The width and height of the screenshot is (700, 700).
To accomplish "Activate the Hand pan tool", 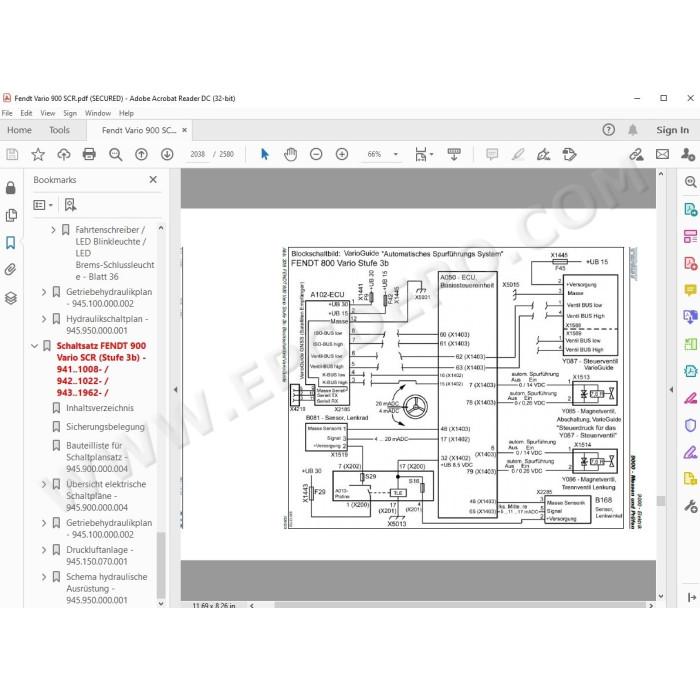I will click(290, 154).
